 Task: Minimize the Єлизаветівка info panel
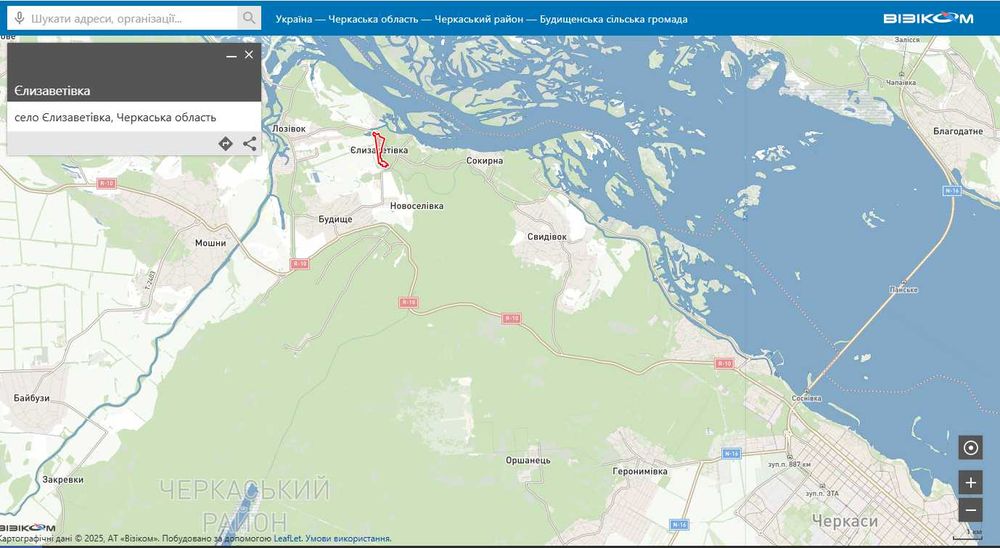coord(231,56)
